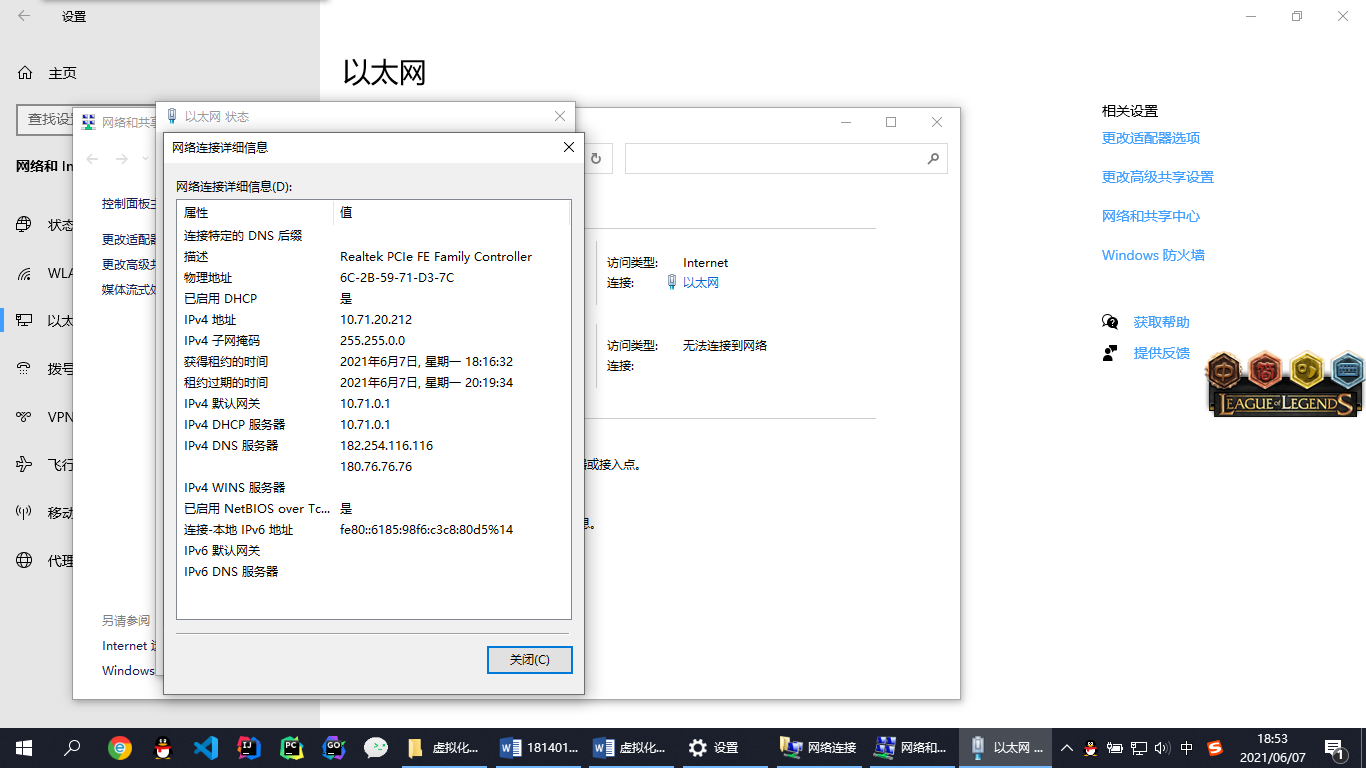
Task: Click the Settings back arrow
Action: pos(24,16)
